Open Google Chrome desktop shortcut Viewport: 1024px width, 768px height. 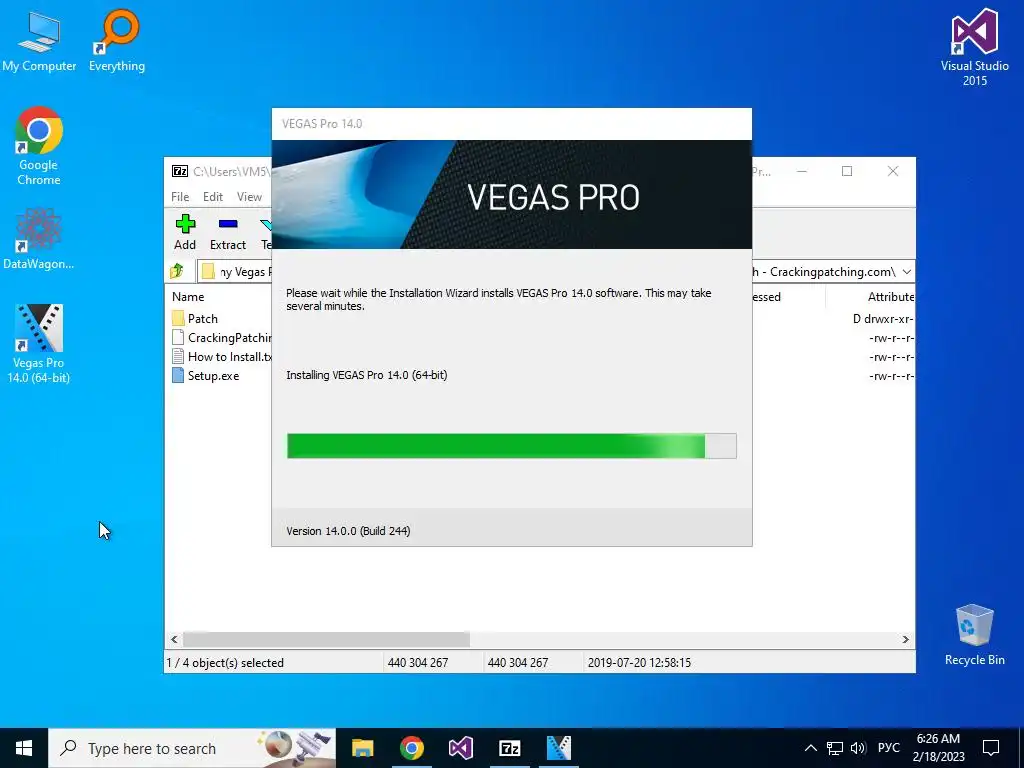39,146
